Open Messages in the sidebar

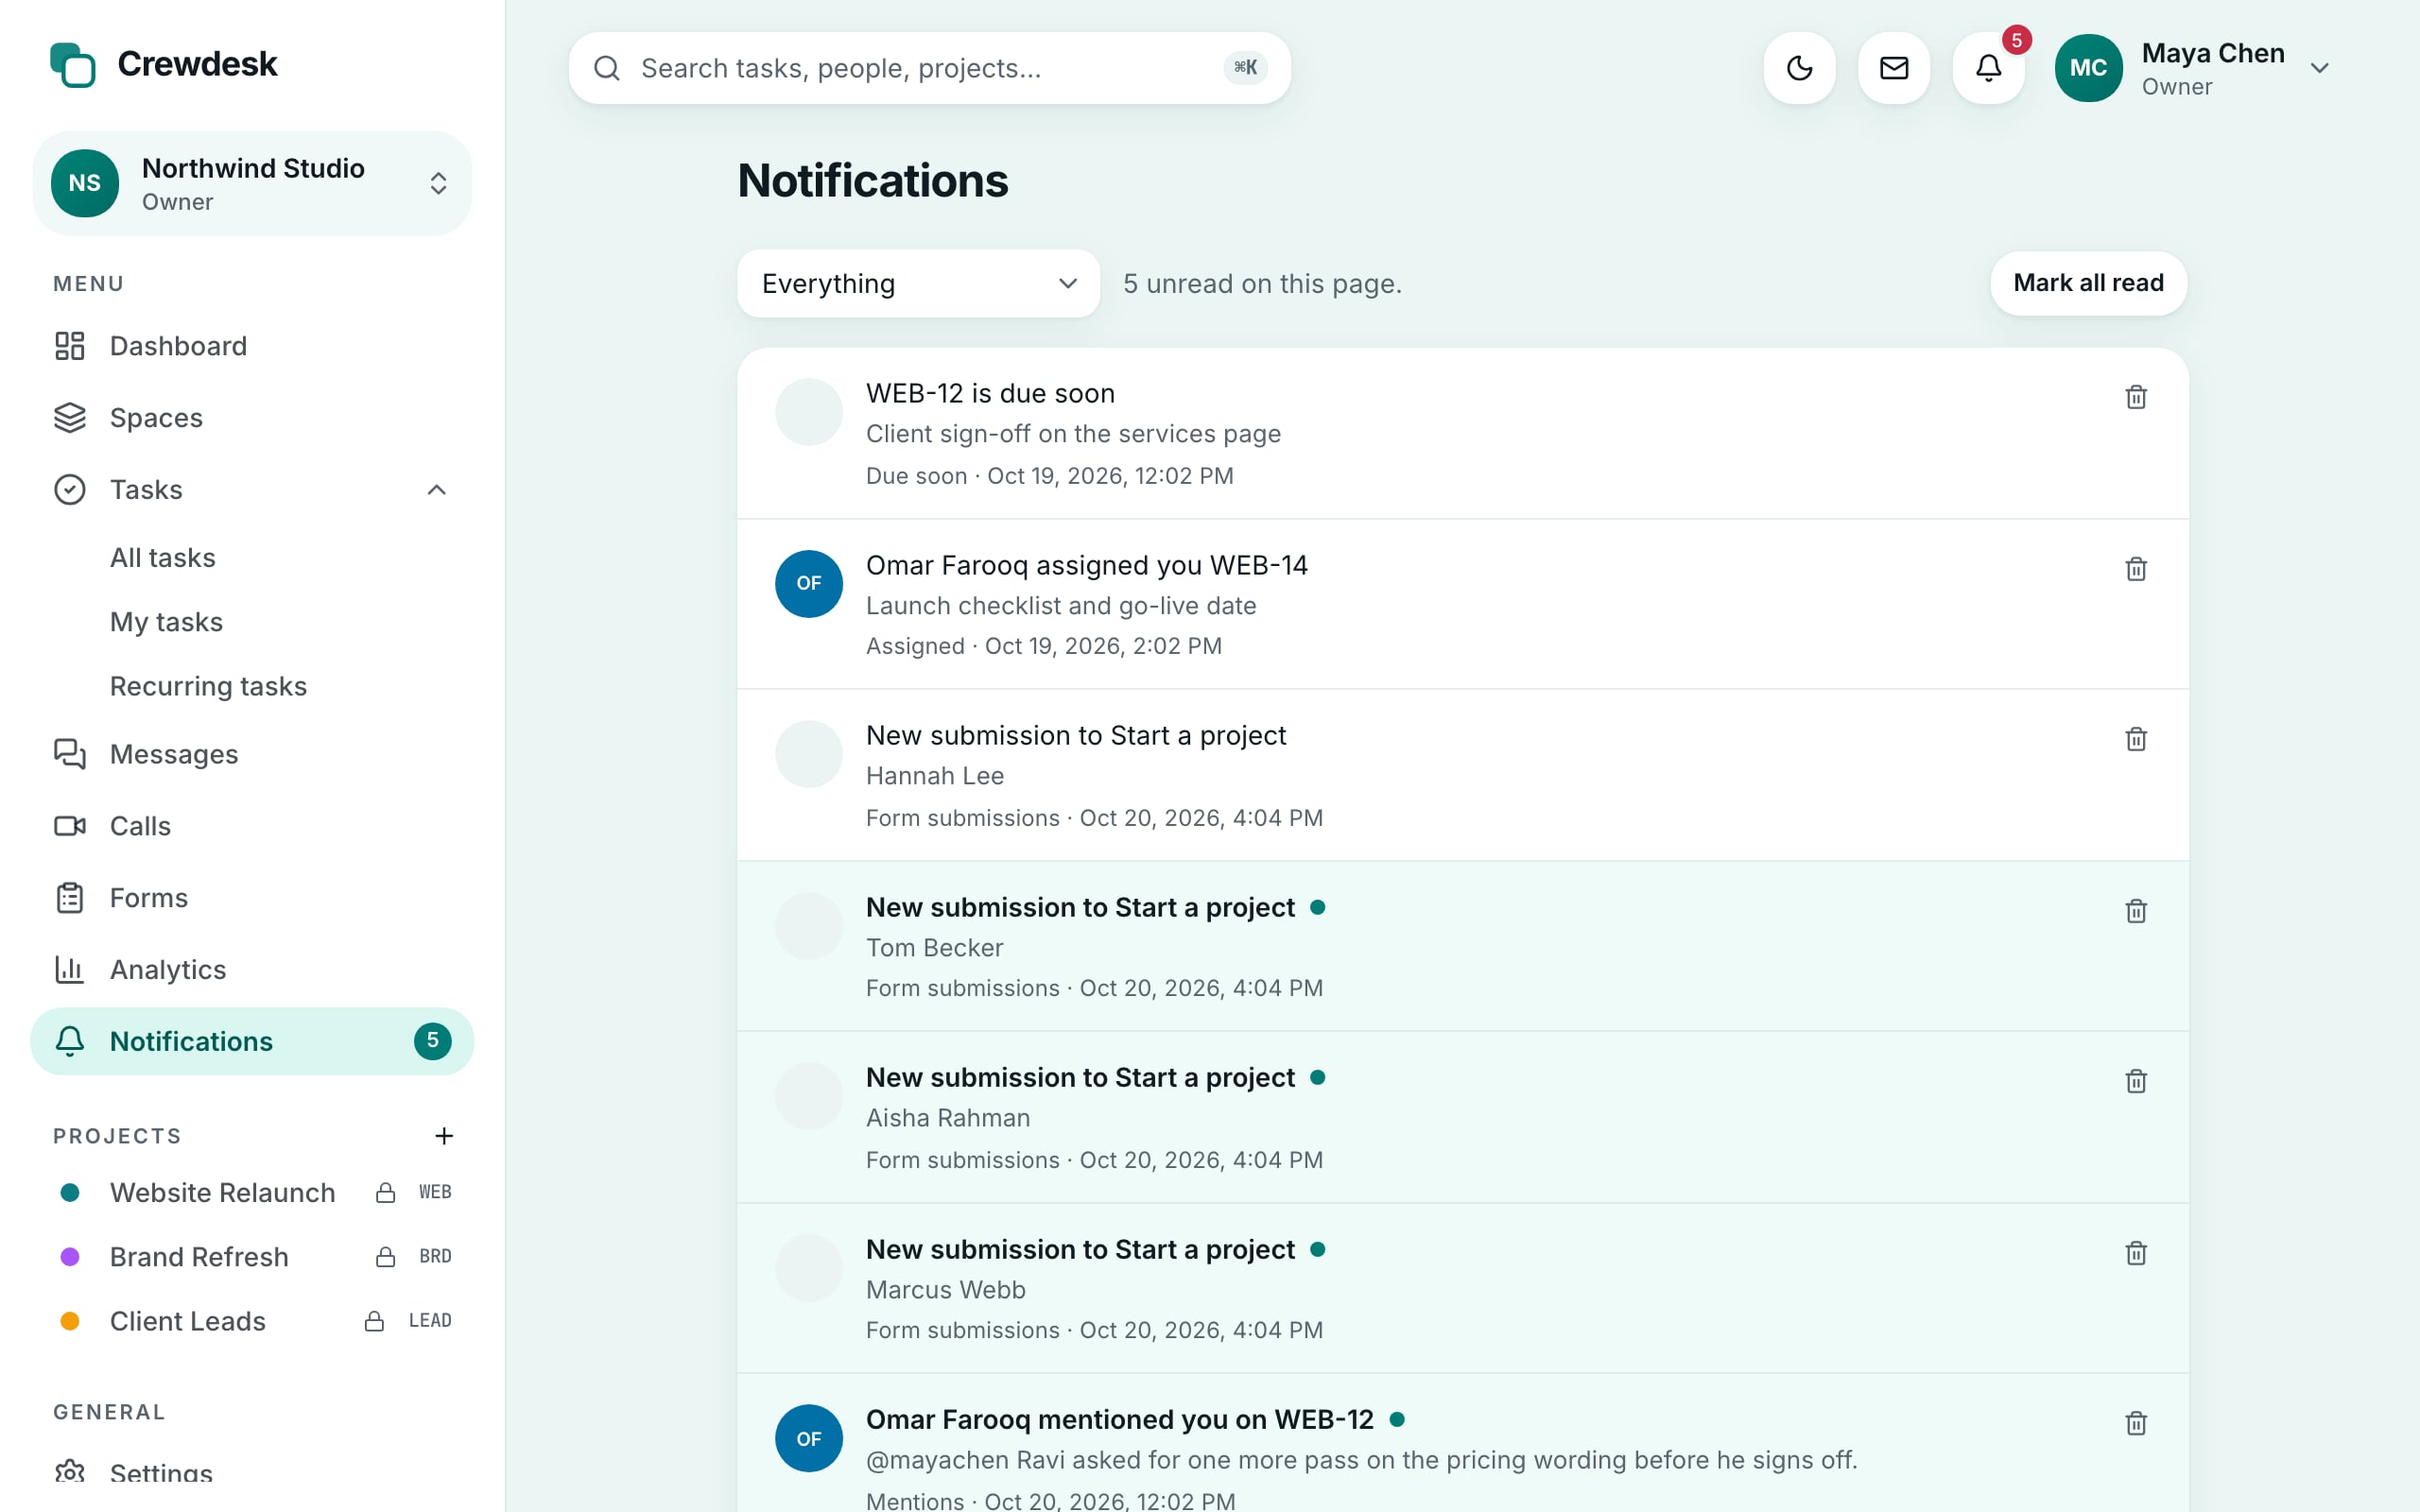(252, 754)
